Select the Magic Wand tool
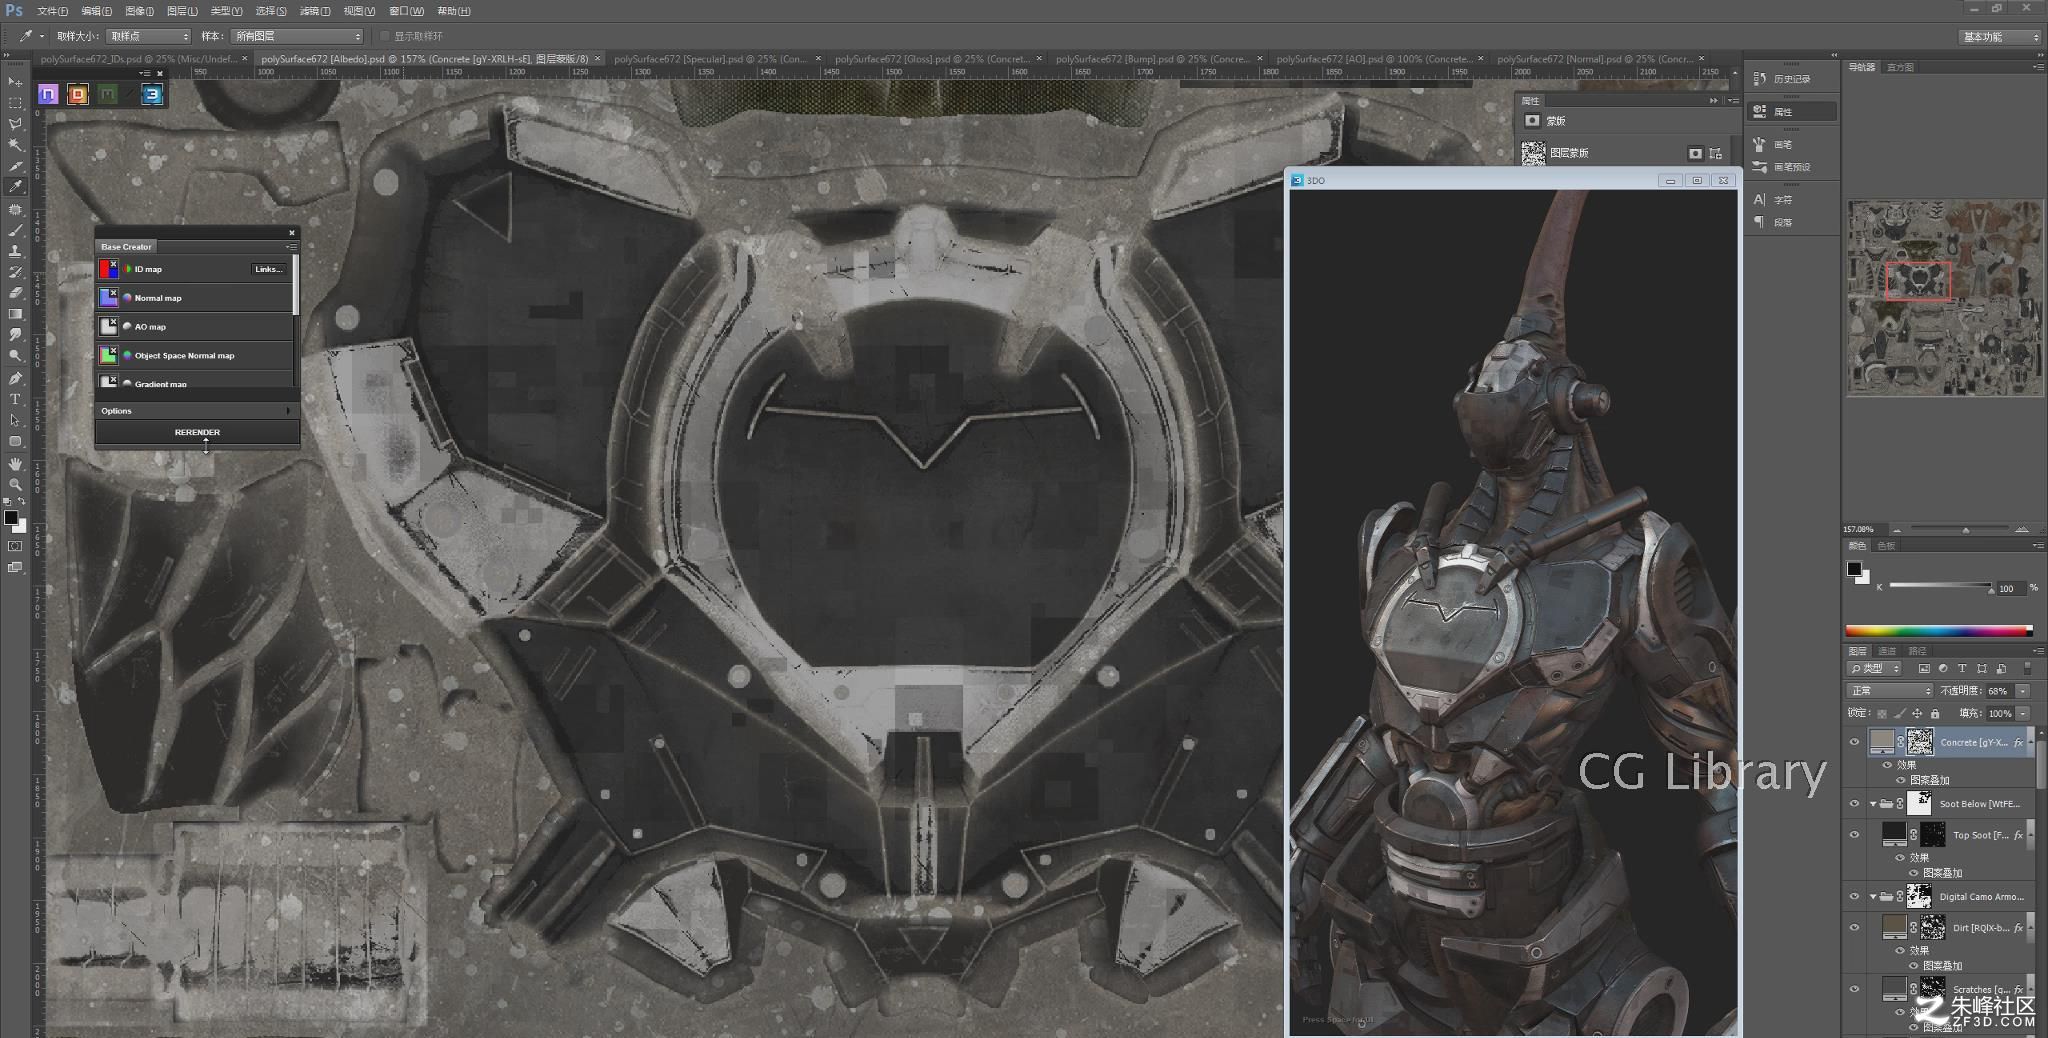The image size is (2048, 1038). (x=15, y=145)
